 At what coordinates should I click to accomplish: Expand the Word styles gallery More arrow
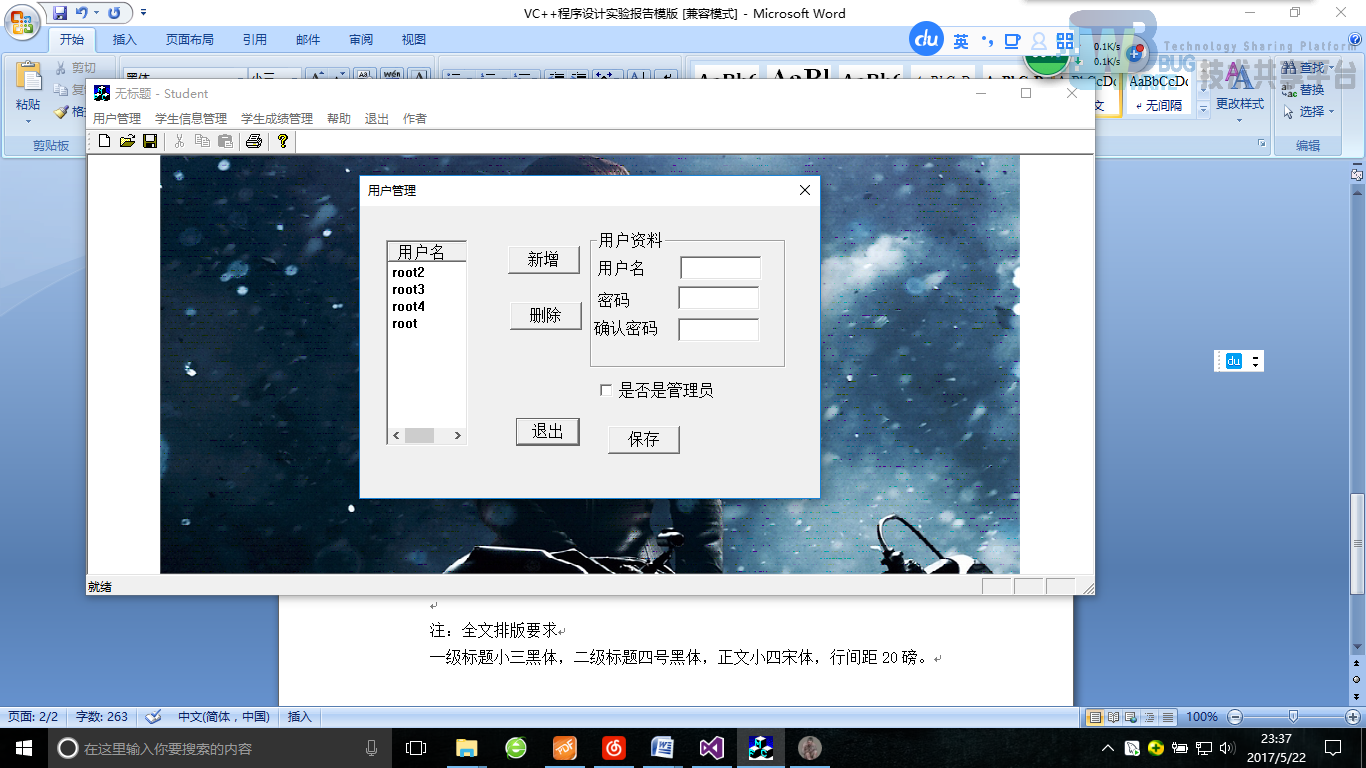click(1205, 111)
